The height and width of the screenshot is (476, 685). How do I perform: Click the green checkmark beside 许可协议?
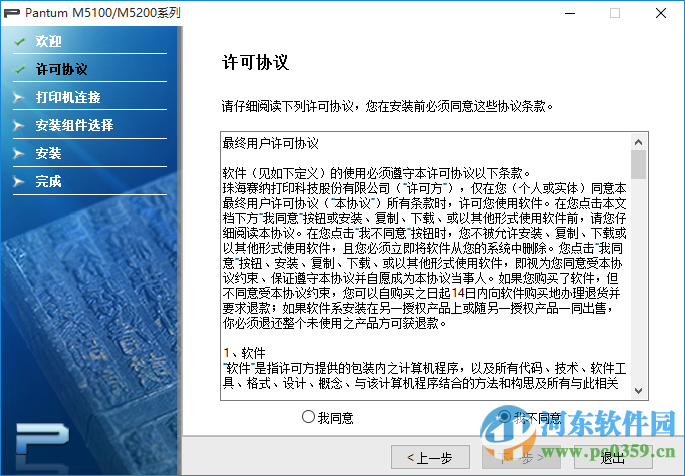[19, 69]
